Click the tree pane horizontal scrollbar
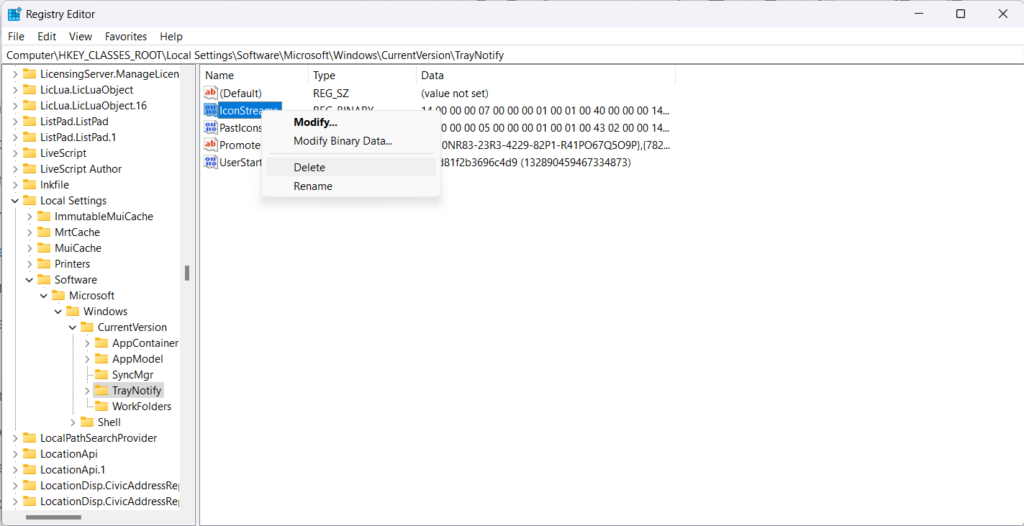The image size is (1024, 526). pyautogui.click(x=60, y=518)
